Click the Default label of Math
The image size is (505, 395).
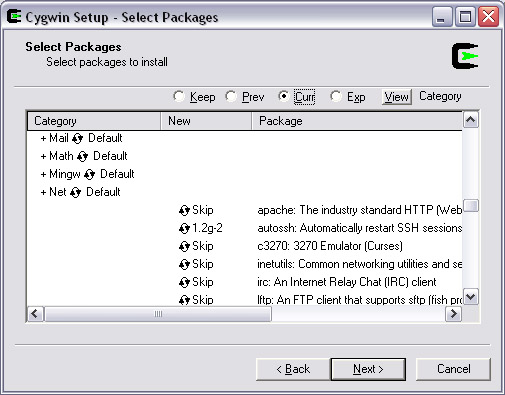pyautogui.click(x=110, y=156)
